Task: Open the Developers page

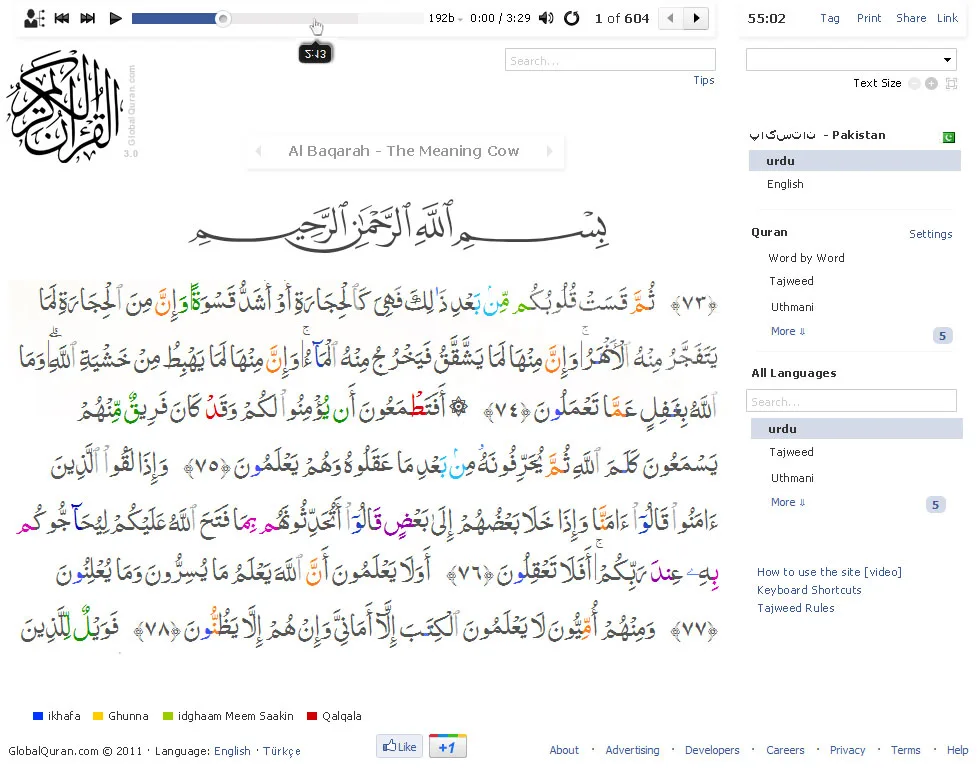Action: pos(712,750)
